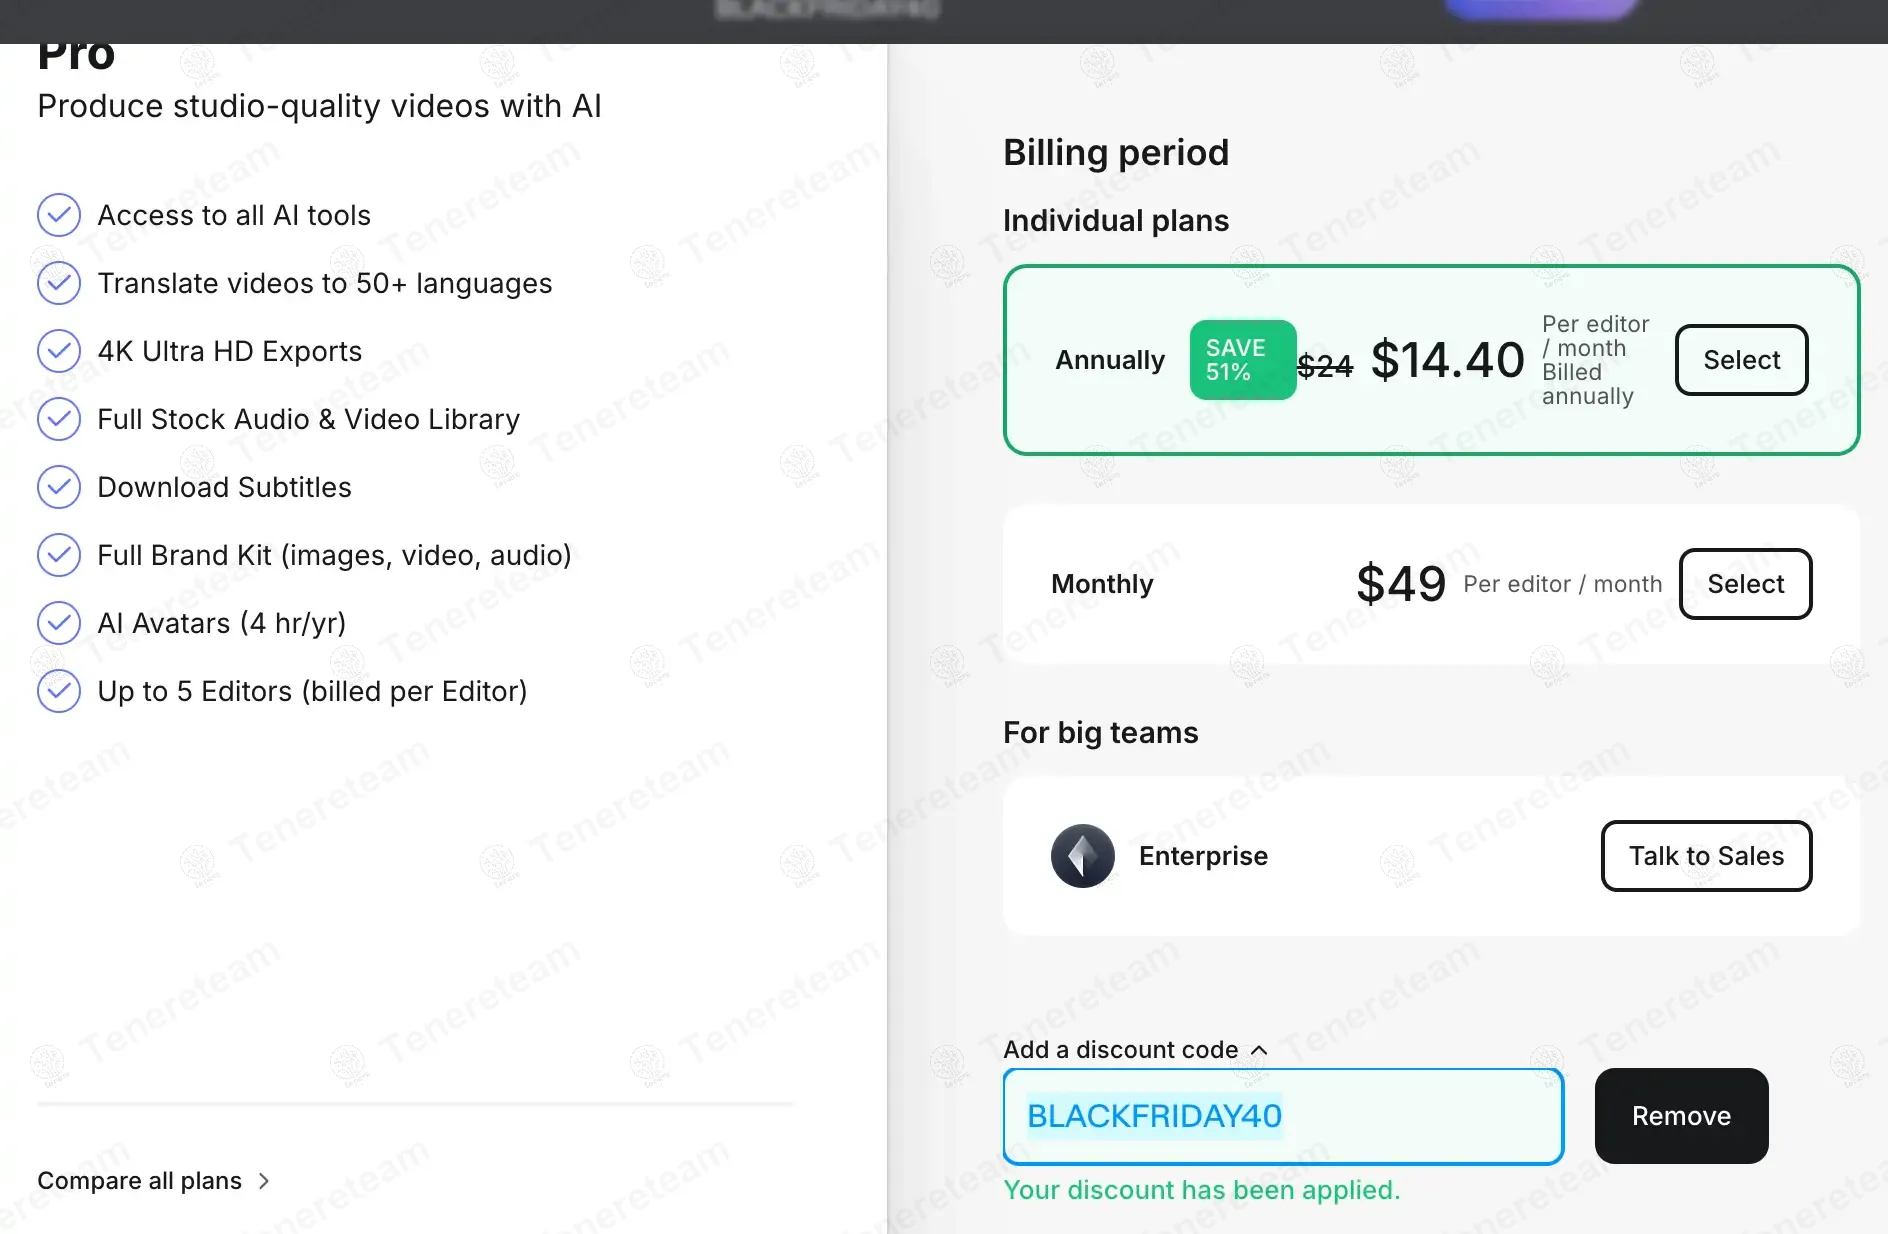Click the checkmark icon beside Access to all AI tools

[x=59, y=215]
